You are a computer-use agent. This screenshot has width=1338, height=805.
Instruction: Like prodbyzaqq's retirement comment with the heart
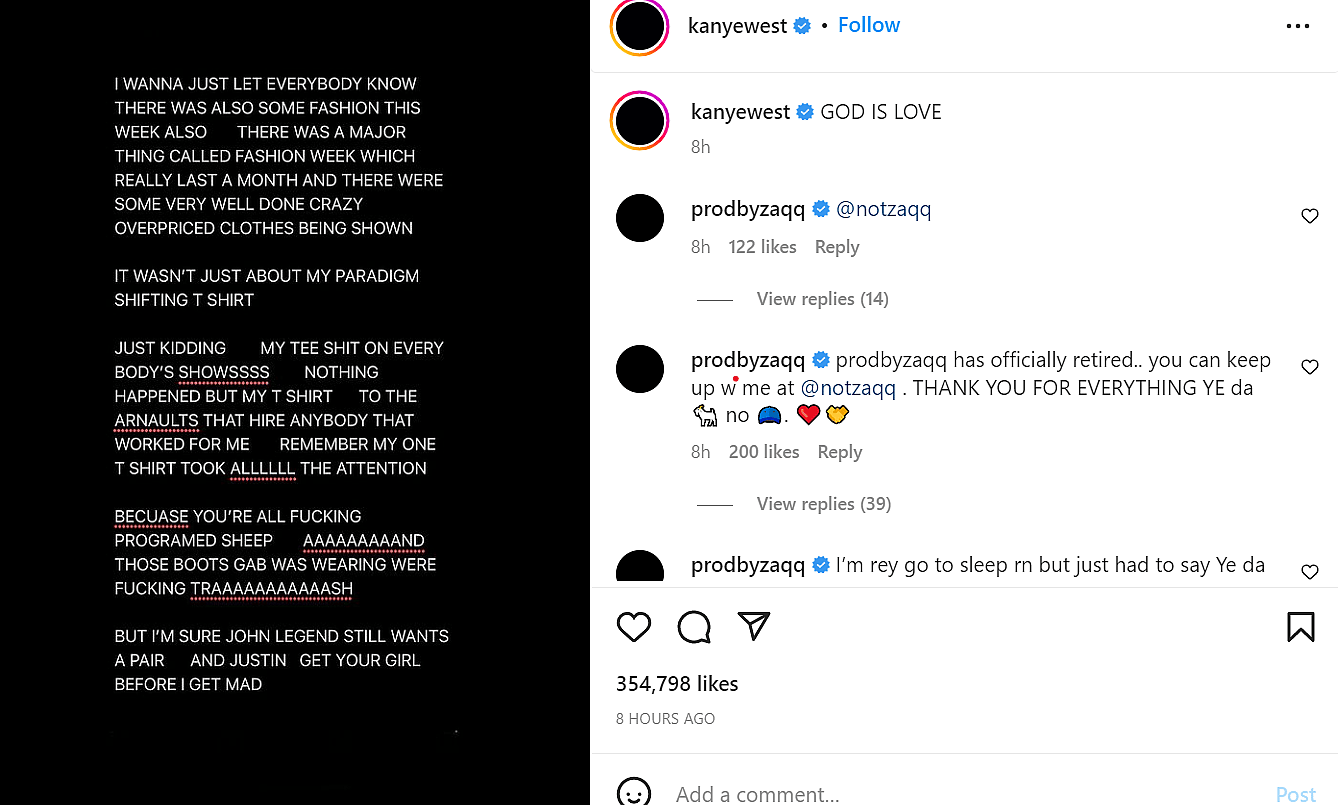point(1310,367)
